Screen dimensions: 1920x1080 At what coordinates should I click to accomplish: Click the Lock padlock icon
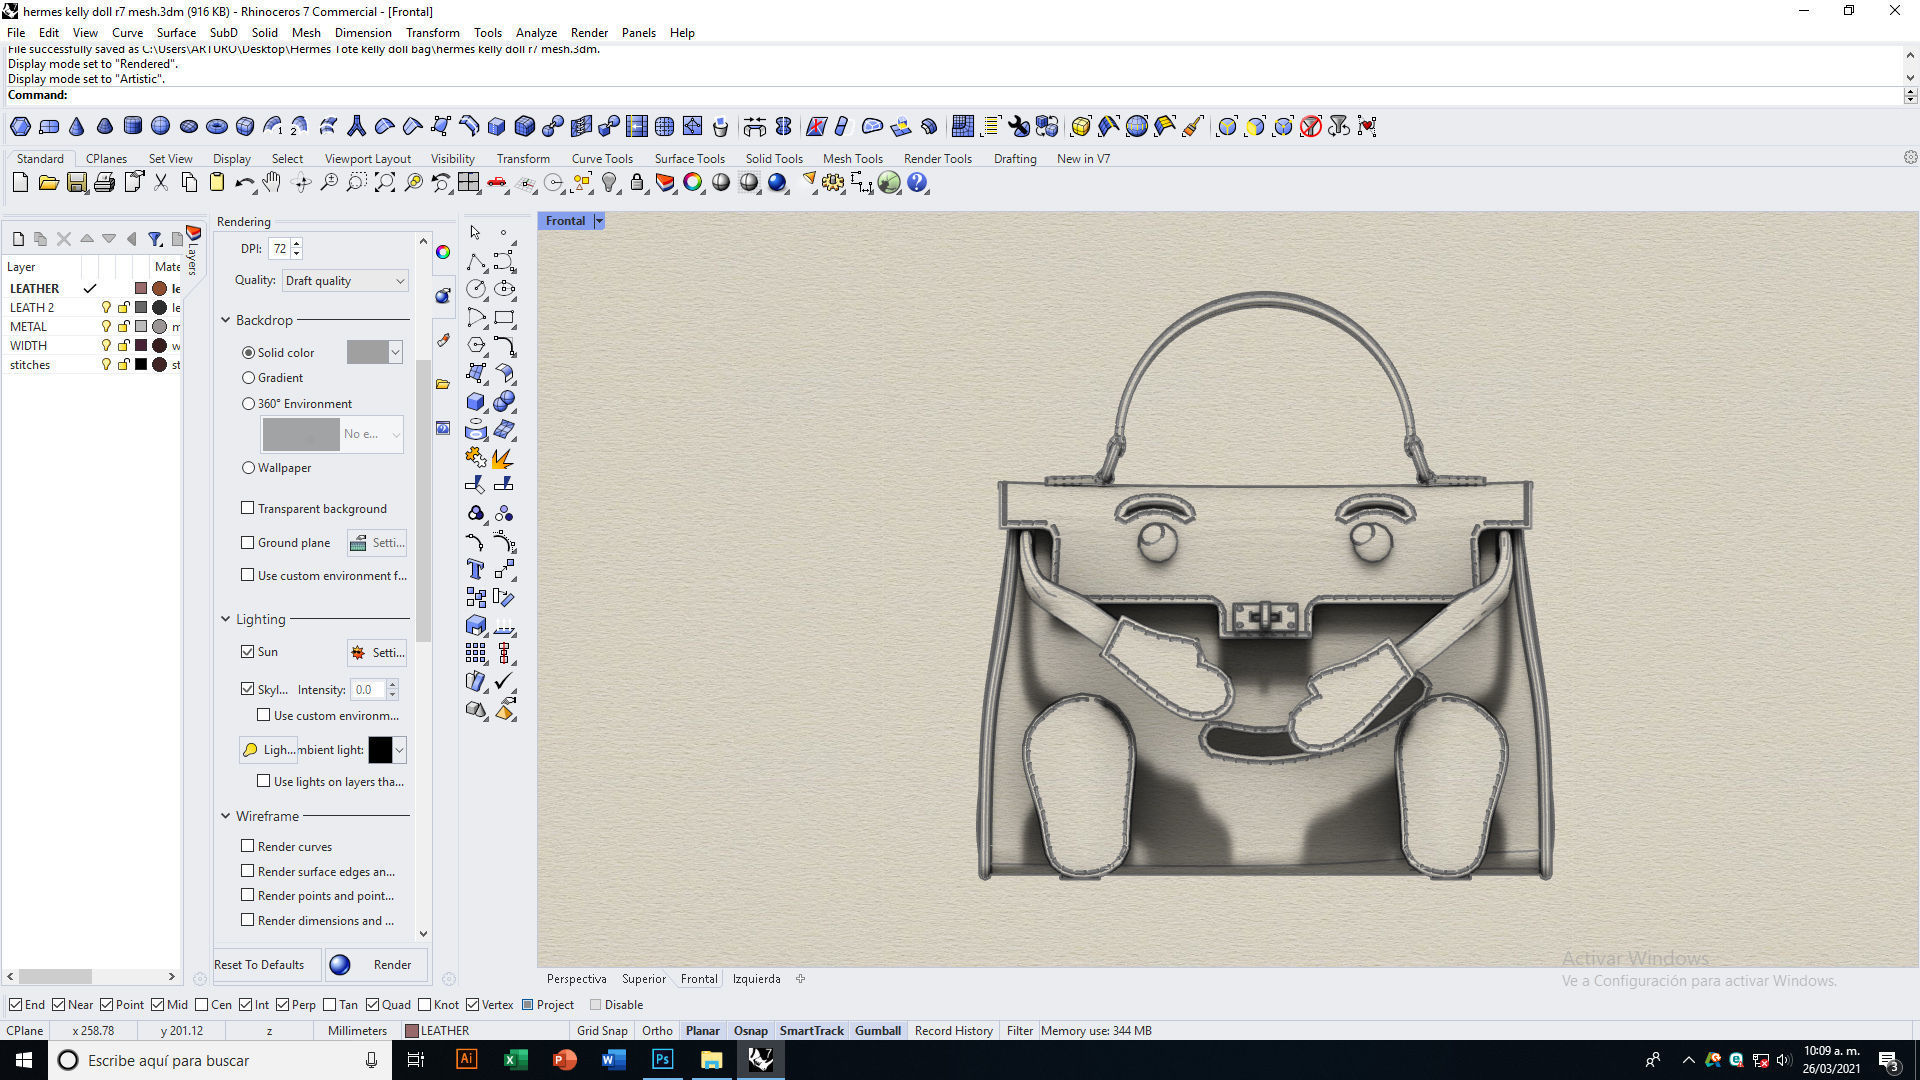(637, 182)
